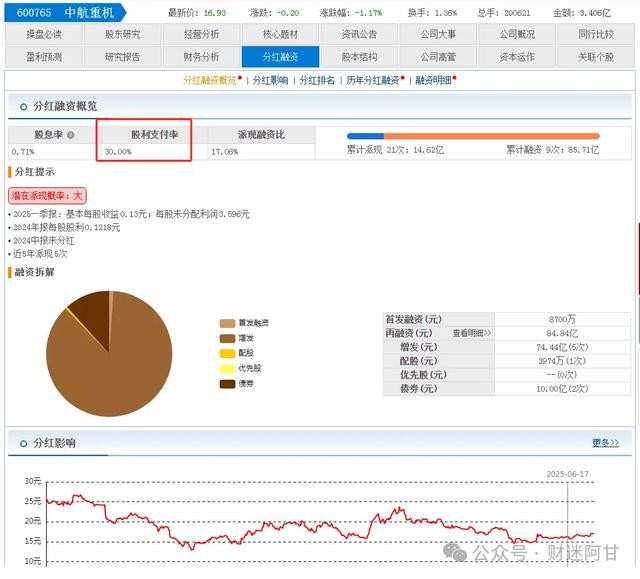Viewport: 640px width, 579px height.
Task: Click the 潜在派现概率：大 badge
Action: click(x=47, y=196)
